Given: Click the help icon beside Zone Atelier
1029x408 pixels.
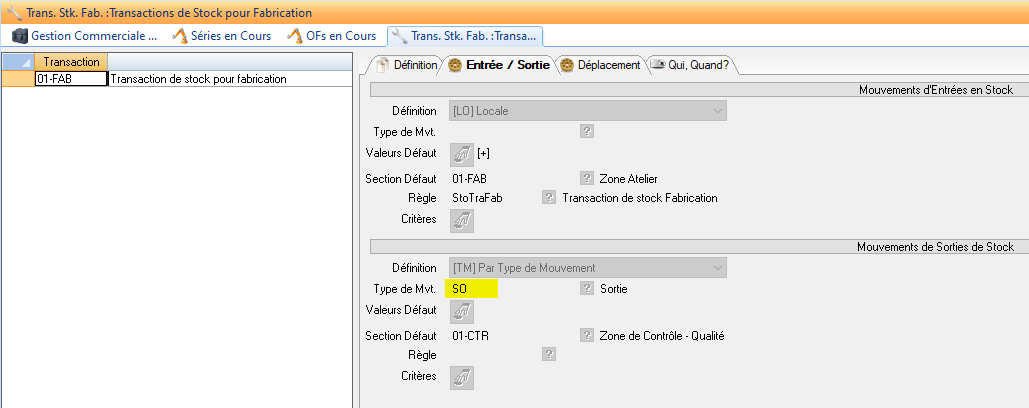Looking at the screenshot, I should click(x=587, y=178).
